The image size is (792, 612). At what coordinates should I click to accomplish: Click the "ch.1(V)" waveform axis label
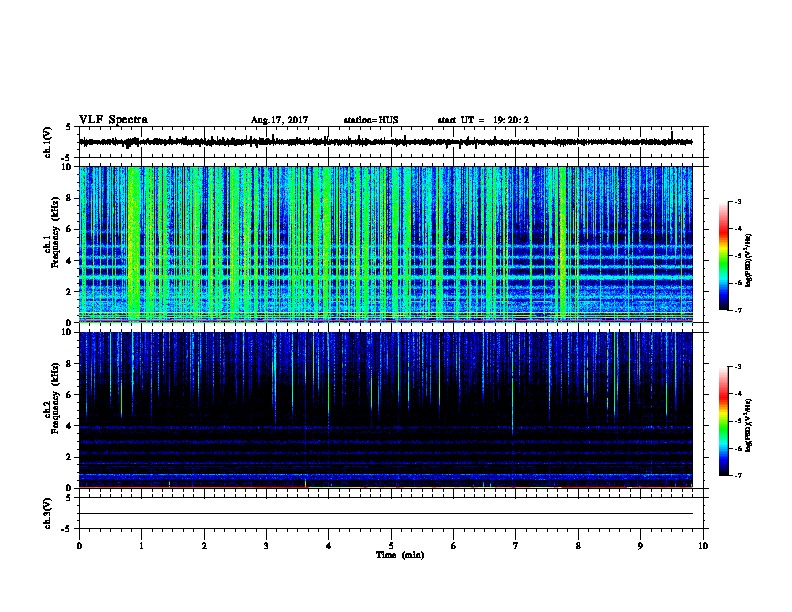coord(48,142)
